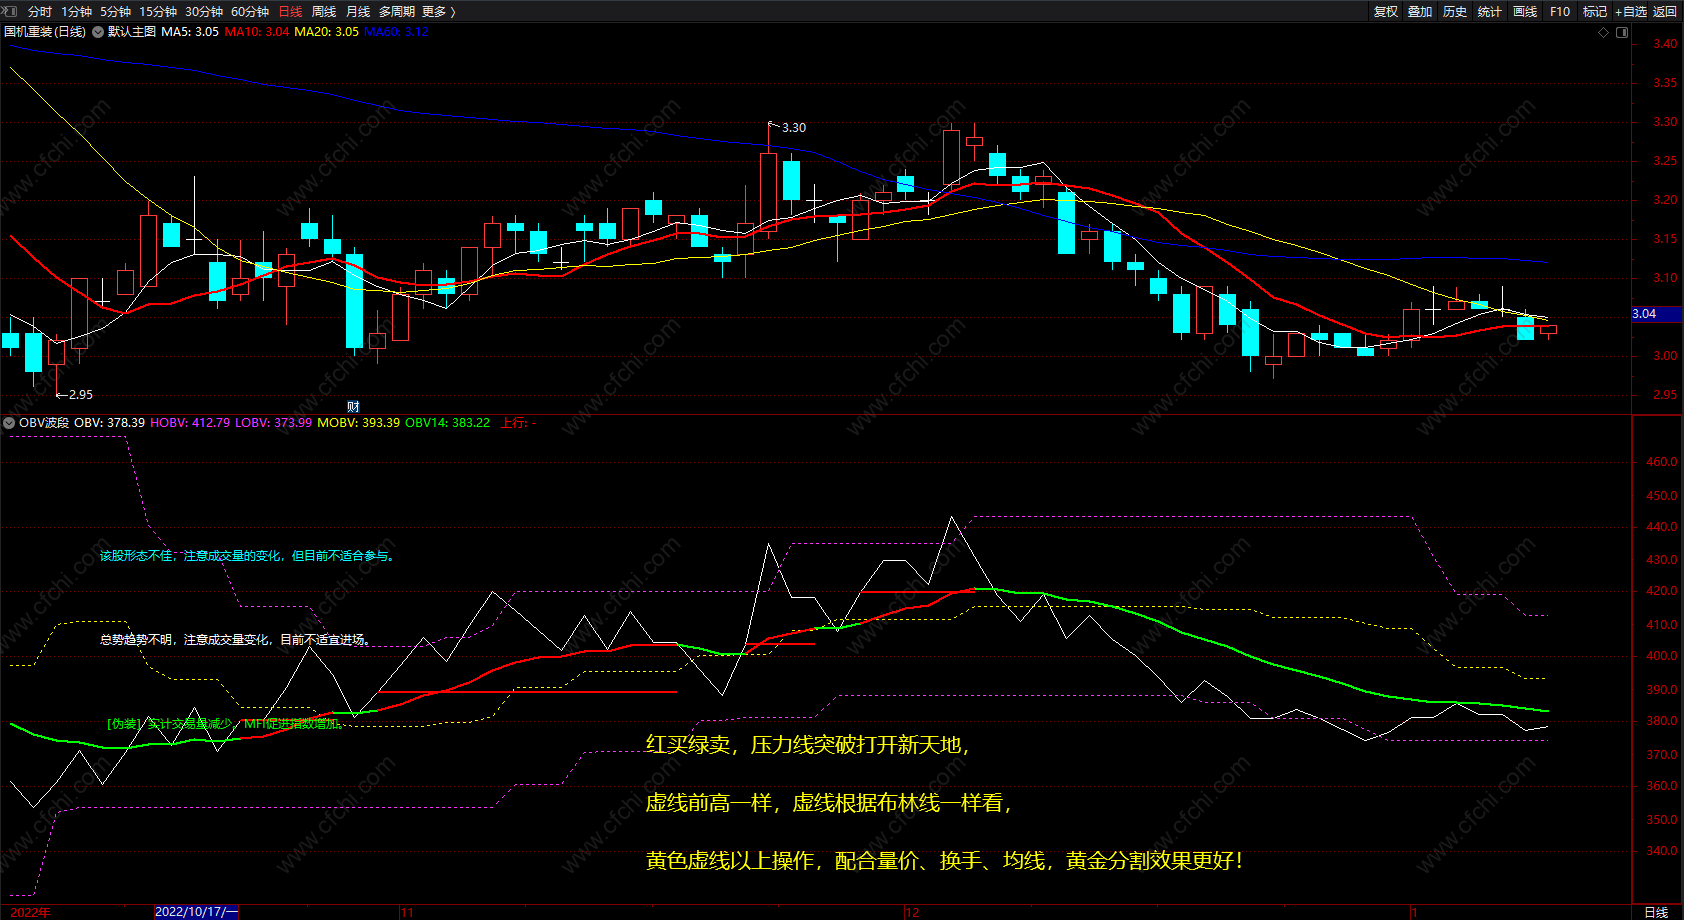Image resolution: width=1684 pixels, height=920 pixels.
Task: Click the 标记 mark button
Action: click(1595, 12)
